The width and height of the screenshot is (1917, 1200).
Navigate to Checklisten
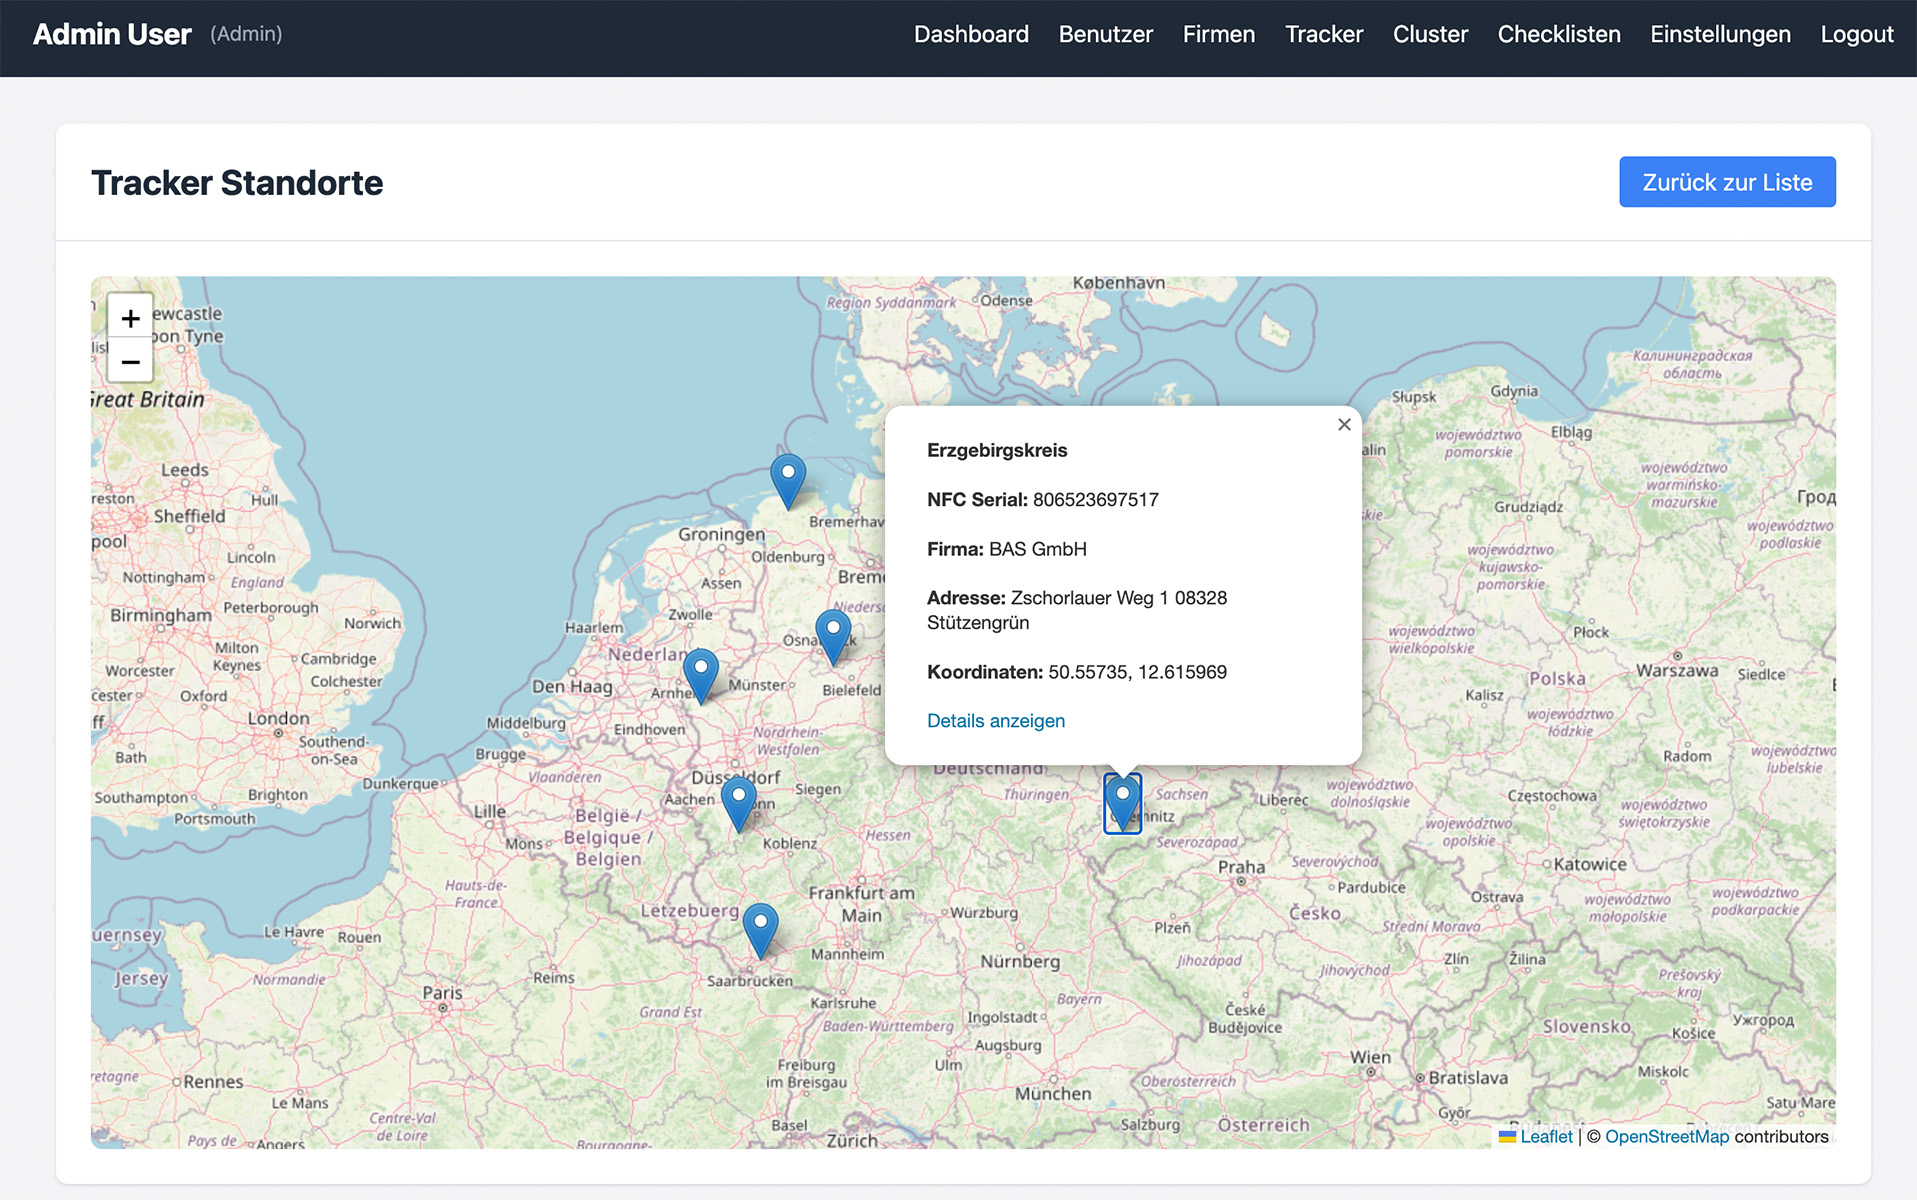[1558, 34]
